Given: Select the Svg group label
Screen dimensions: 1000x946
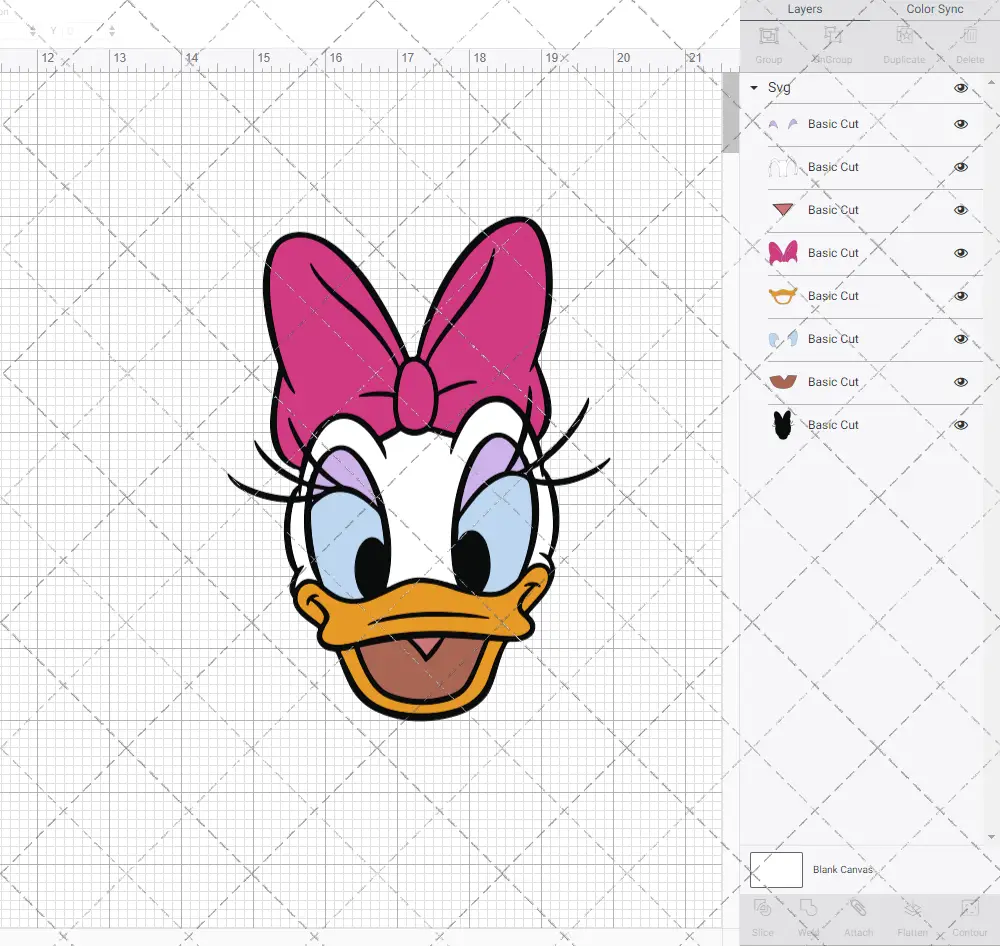Looking at the screenshot, I should (779, 88).
